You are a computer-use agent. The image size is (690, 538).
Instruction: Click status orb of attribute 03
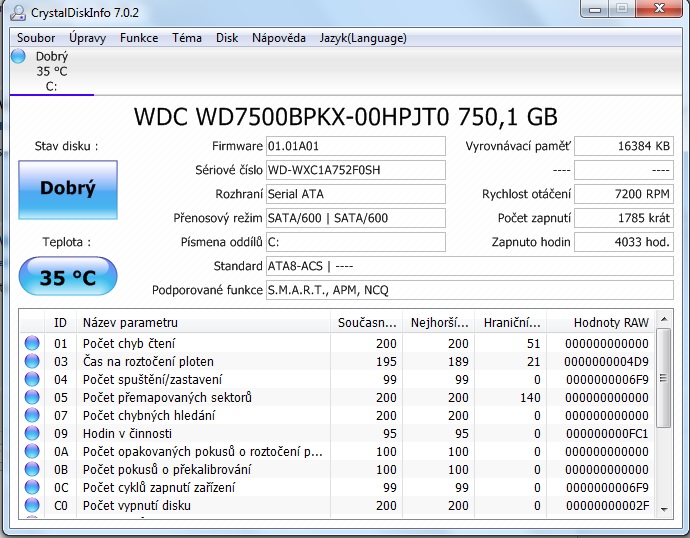tap(32, 361)
